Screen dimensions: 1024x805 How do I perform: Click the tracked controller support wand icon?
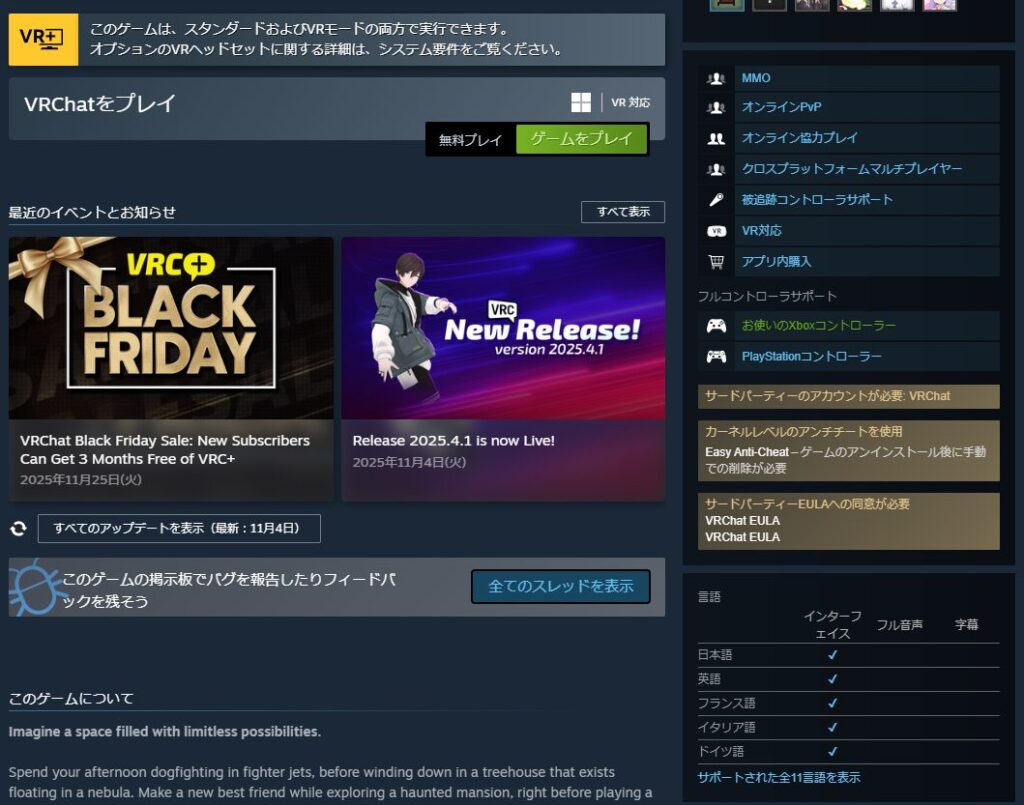click(716, 200)
